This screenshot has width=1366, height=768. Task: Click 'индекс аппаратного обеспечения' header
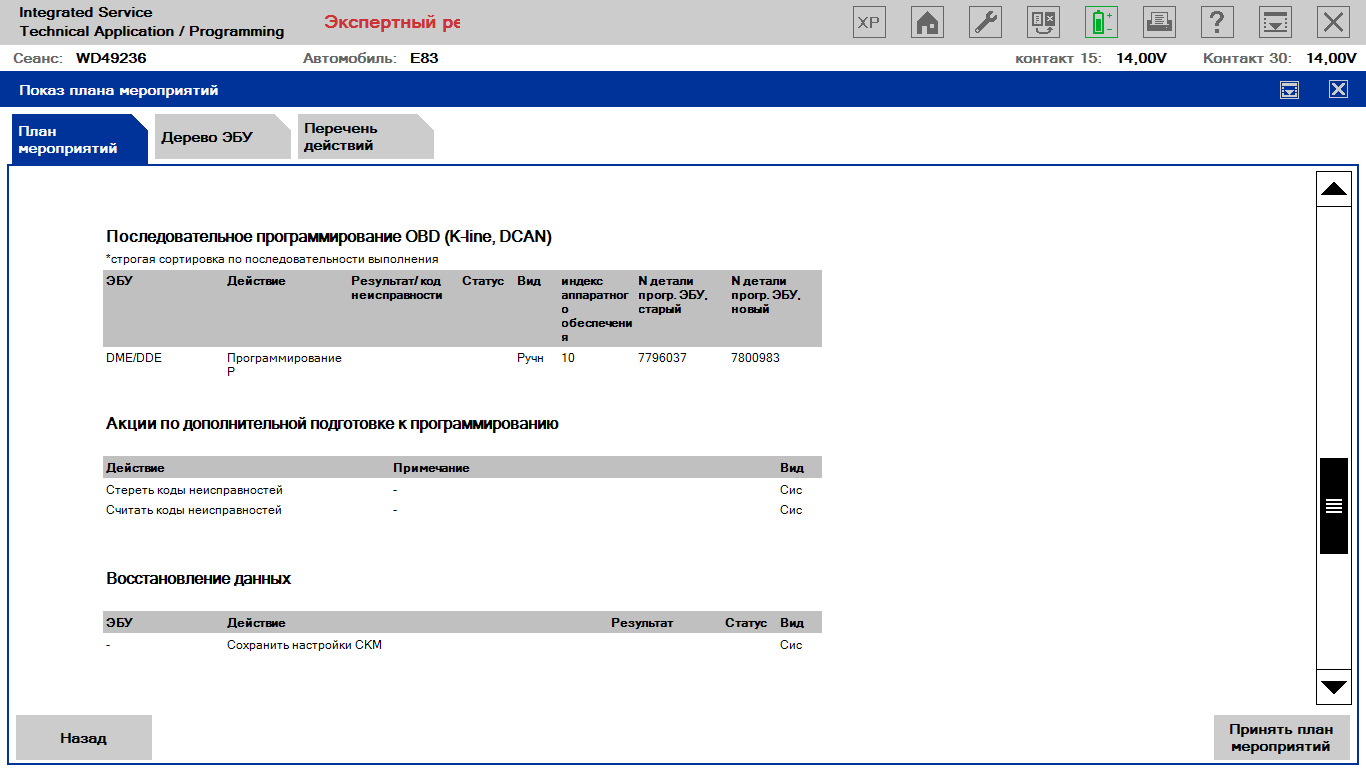(595, 309)
